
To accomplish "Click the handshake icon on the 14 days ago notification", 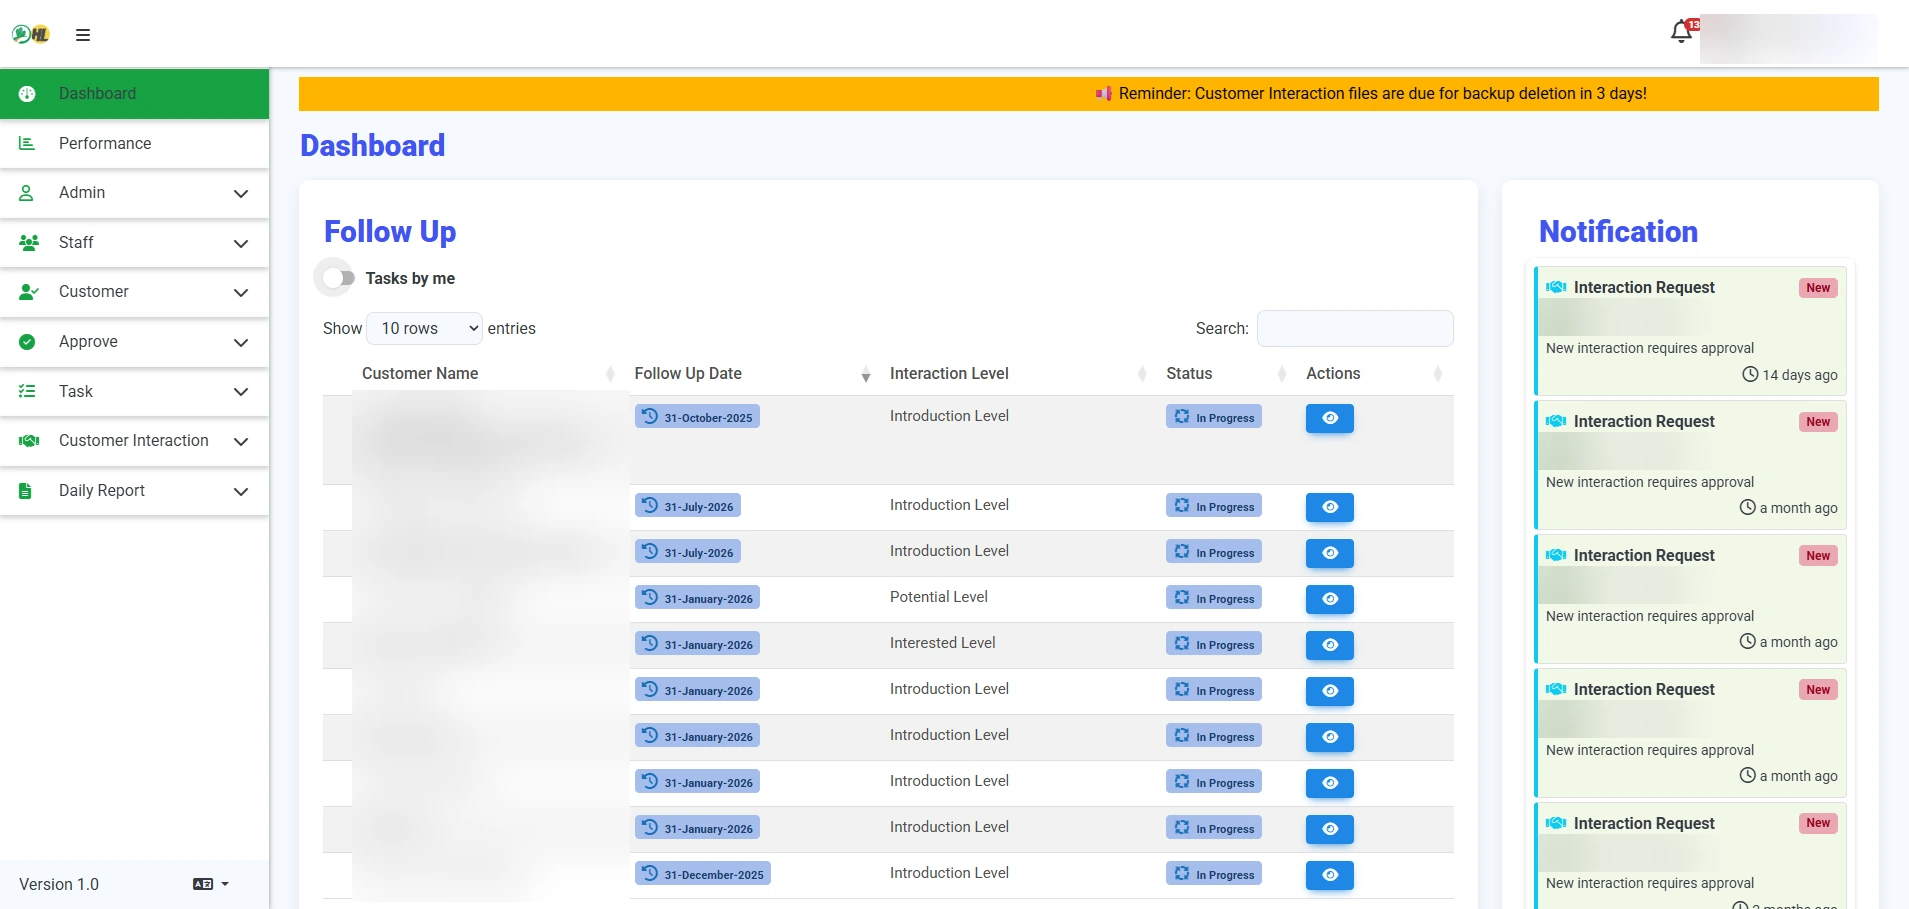I will tap(1556, 288).
